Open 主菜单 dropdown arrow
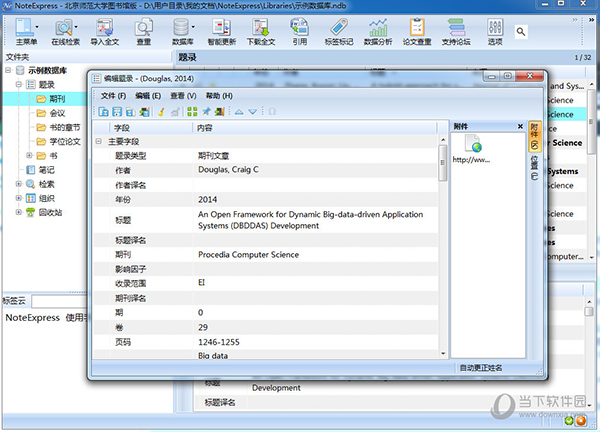 (x=37, y=27)
